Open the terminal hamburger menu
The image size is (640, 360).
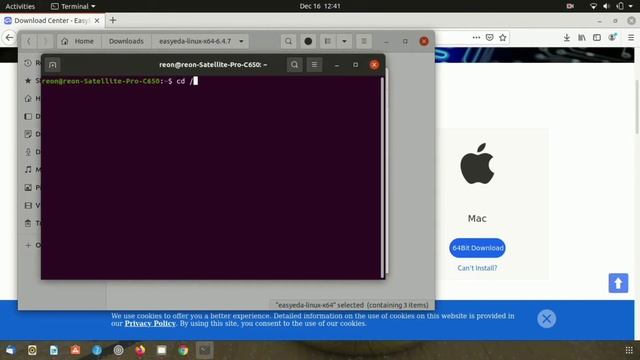coord(314,64)
